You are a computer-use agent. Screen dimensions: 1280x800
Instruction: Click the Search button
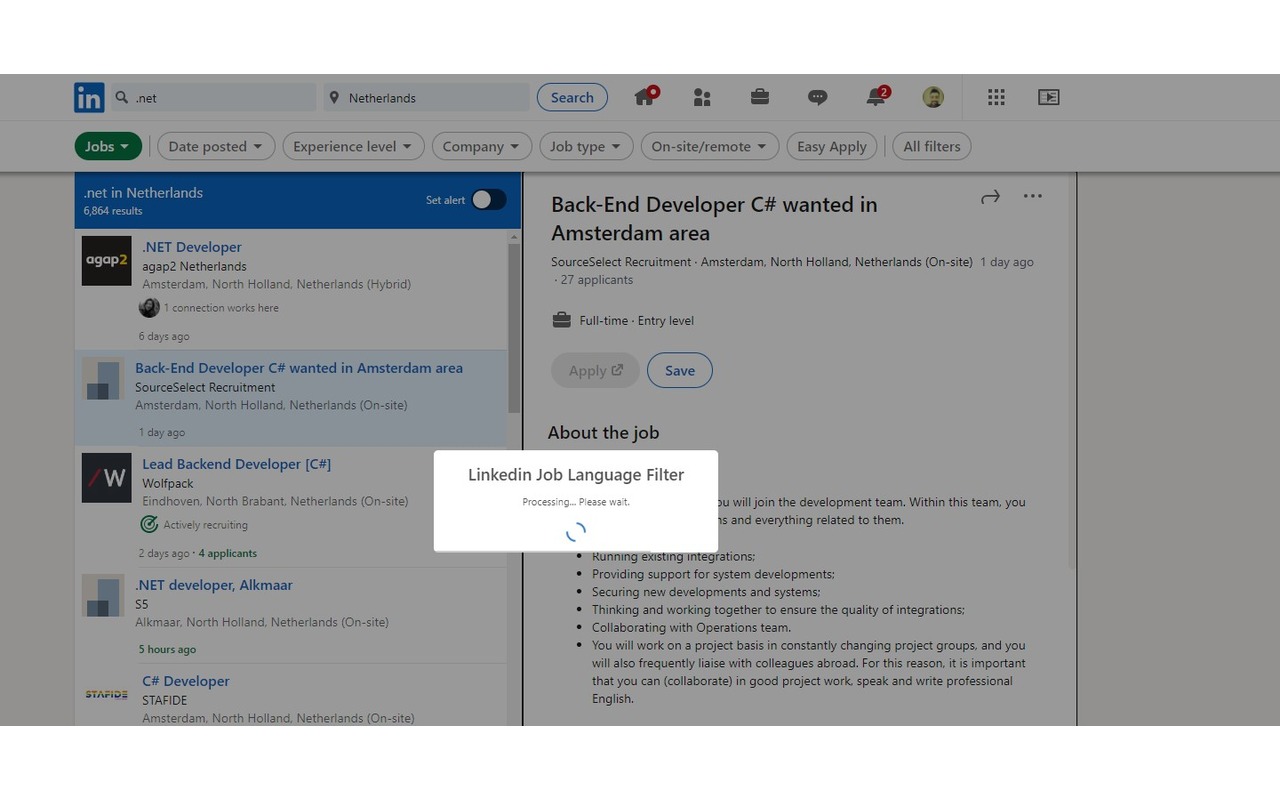click(572, 97)
